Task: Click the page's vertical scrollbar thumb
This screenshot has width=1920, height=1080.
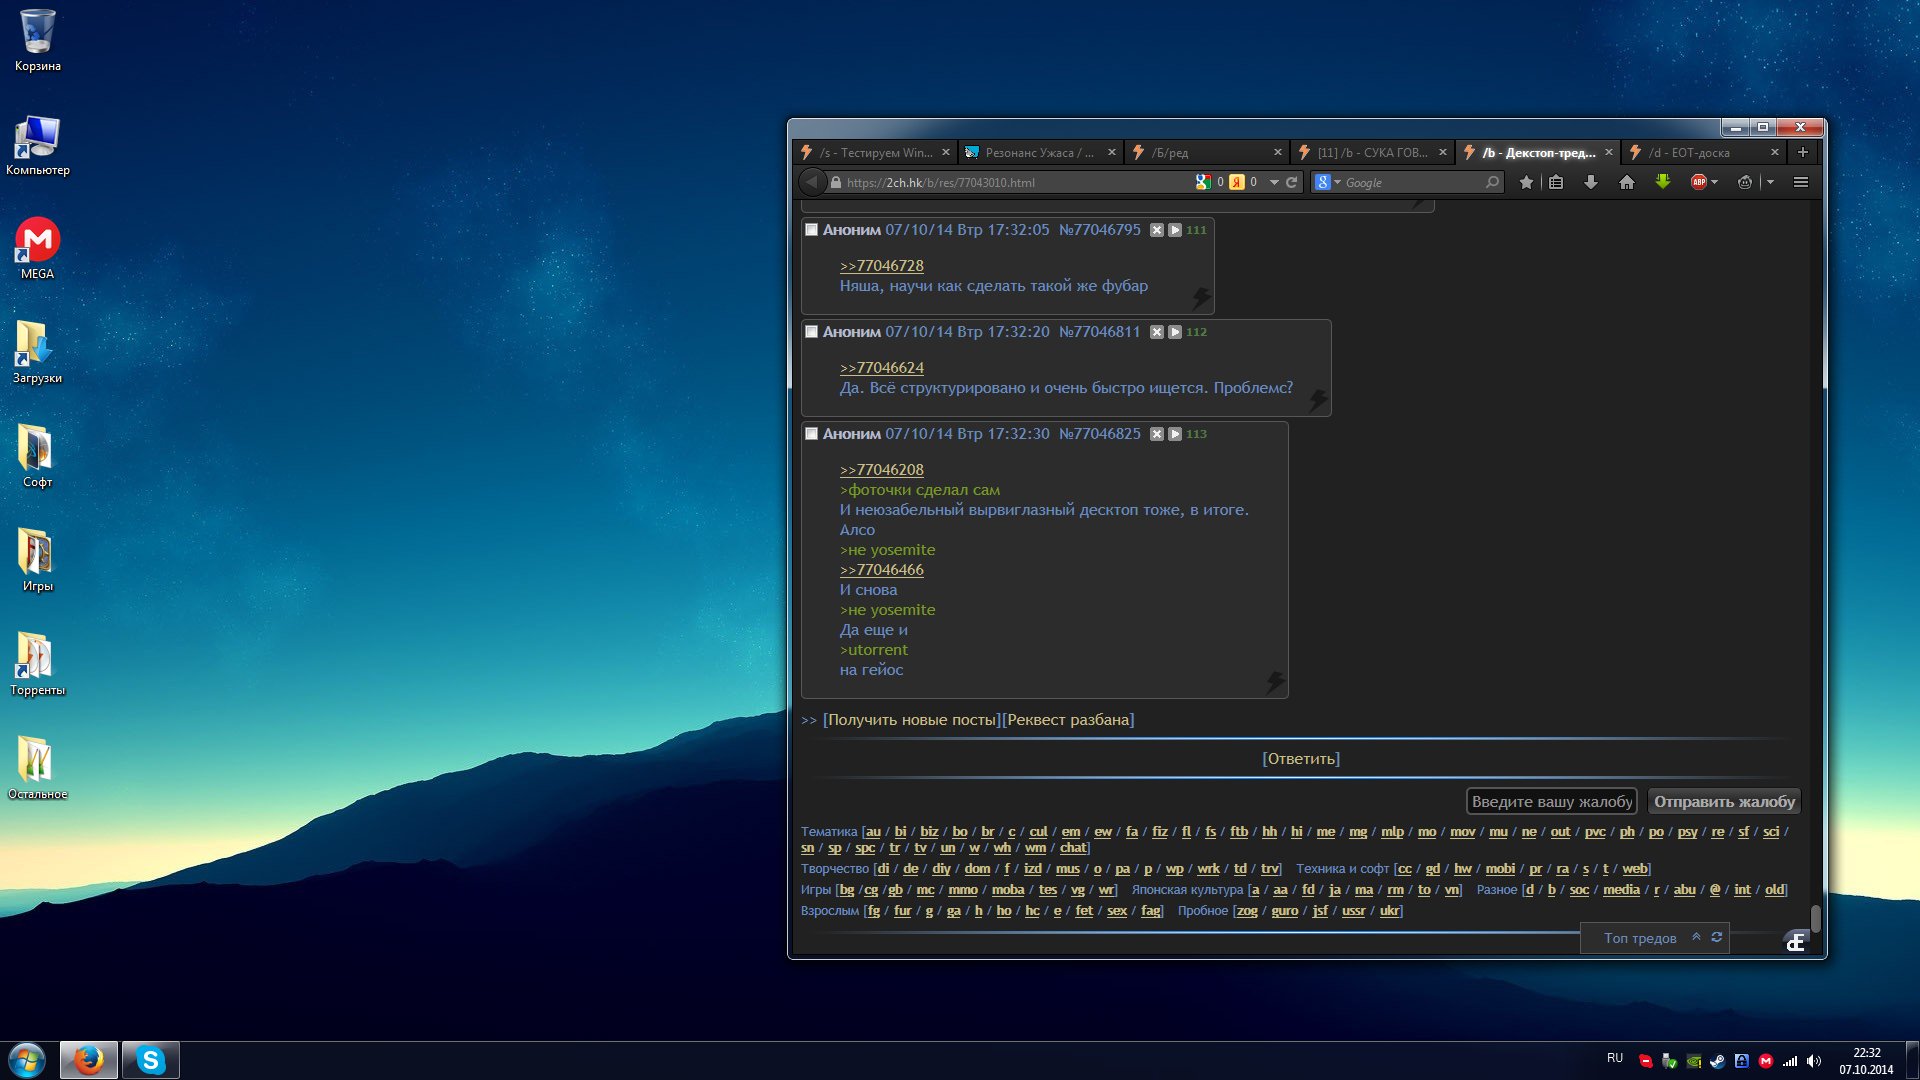Action: pyautogui.click(x=1815, y=918)
